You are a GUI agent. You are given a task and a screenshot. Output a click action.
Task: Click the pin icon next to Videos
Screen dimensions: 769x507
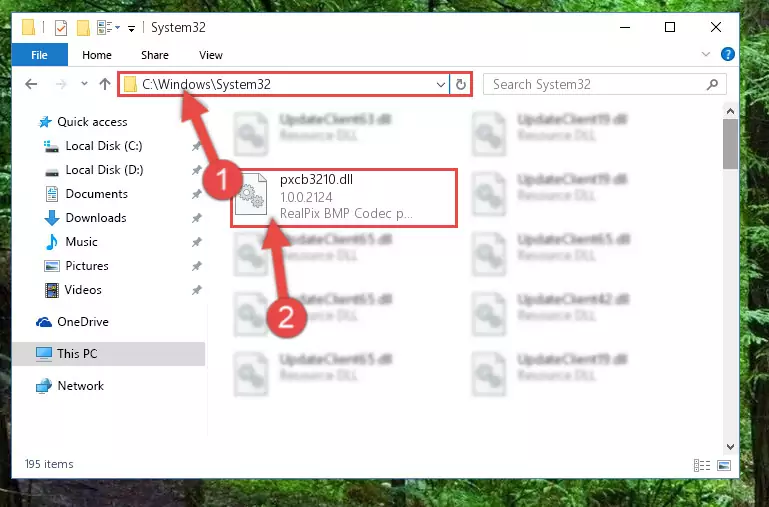click(197, 290)
